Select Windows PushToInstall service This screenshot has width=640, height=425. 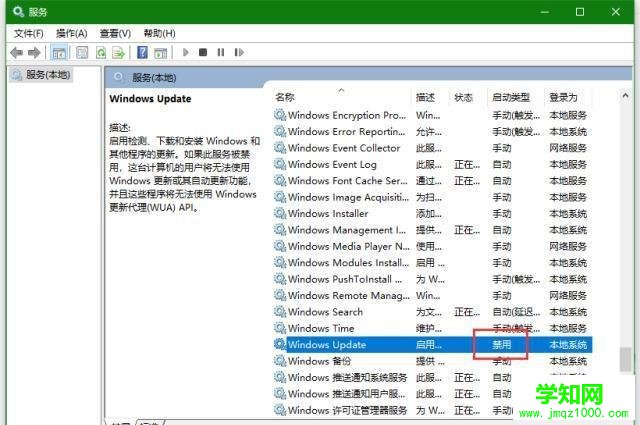tap(345, 279)
